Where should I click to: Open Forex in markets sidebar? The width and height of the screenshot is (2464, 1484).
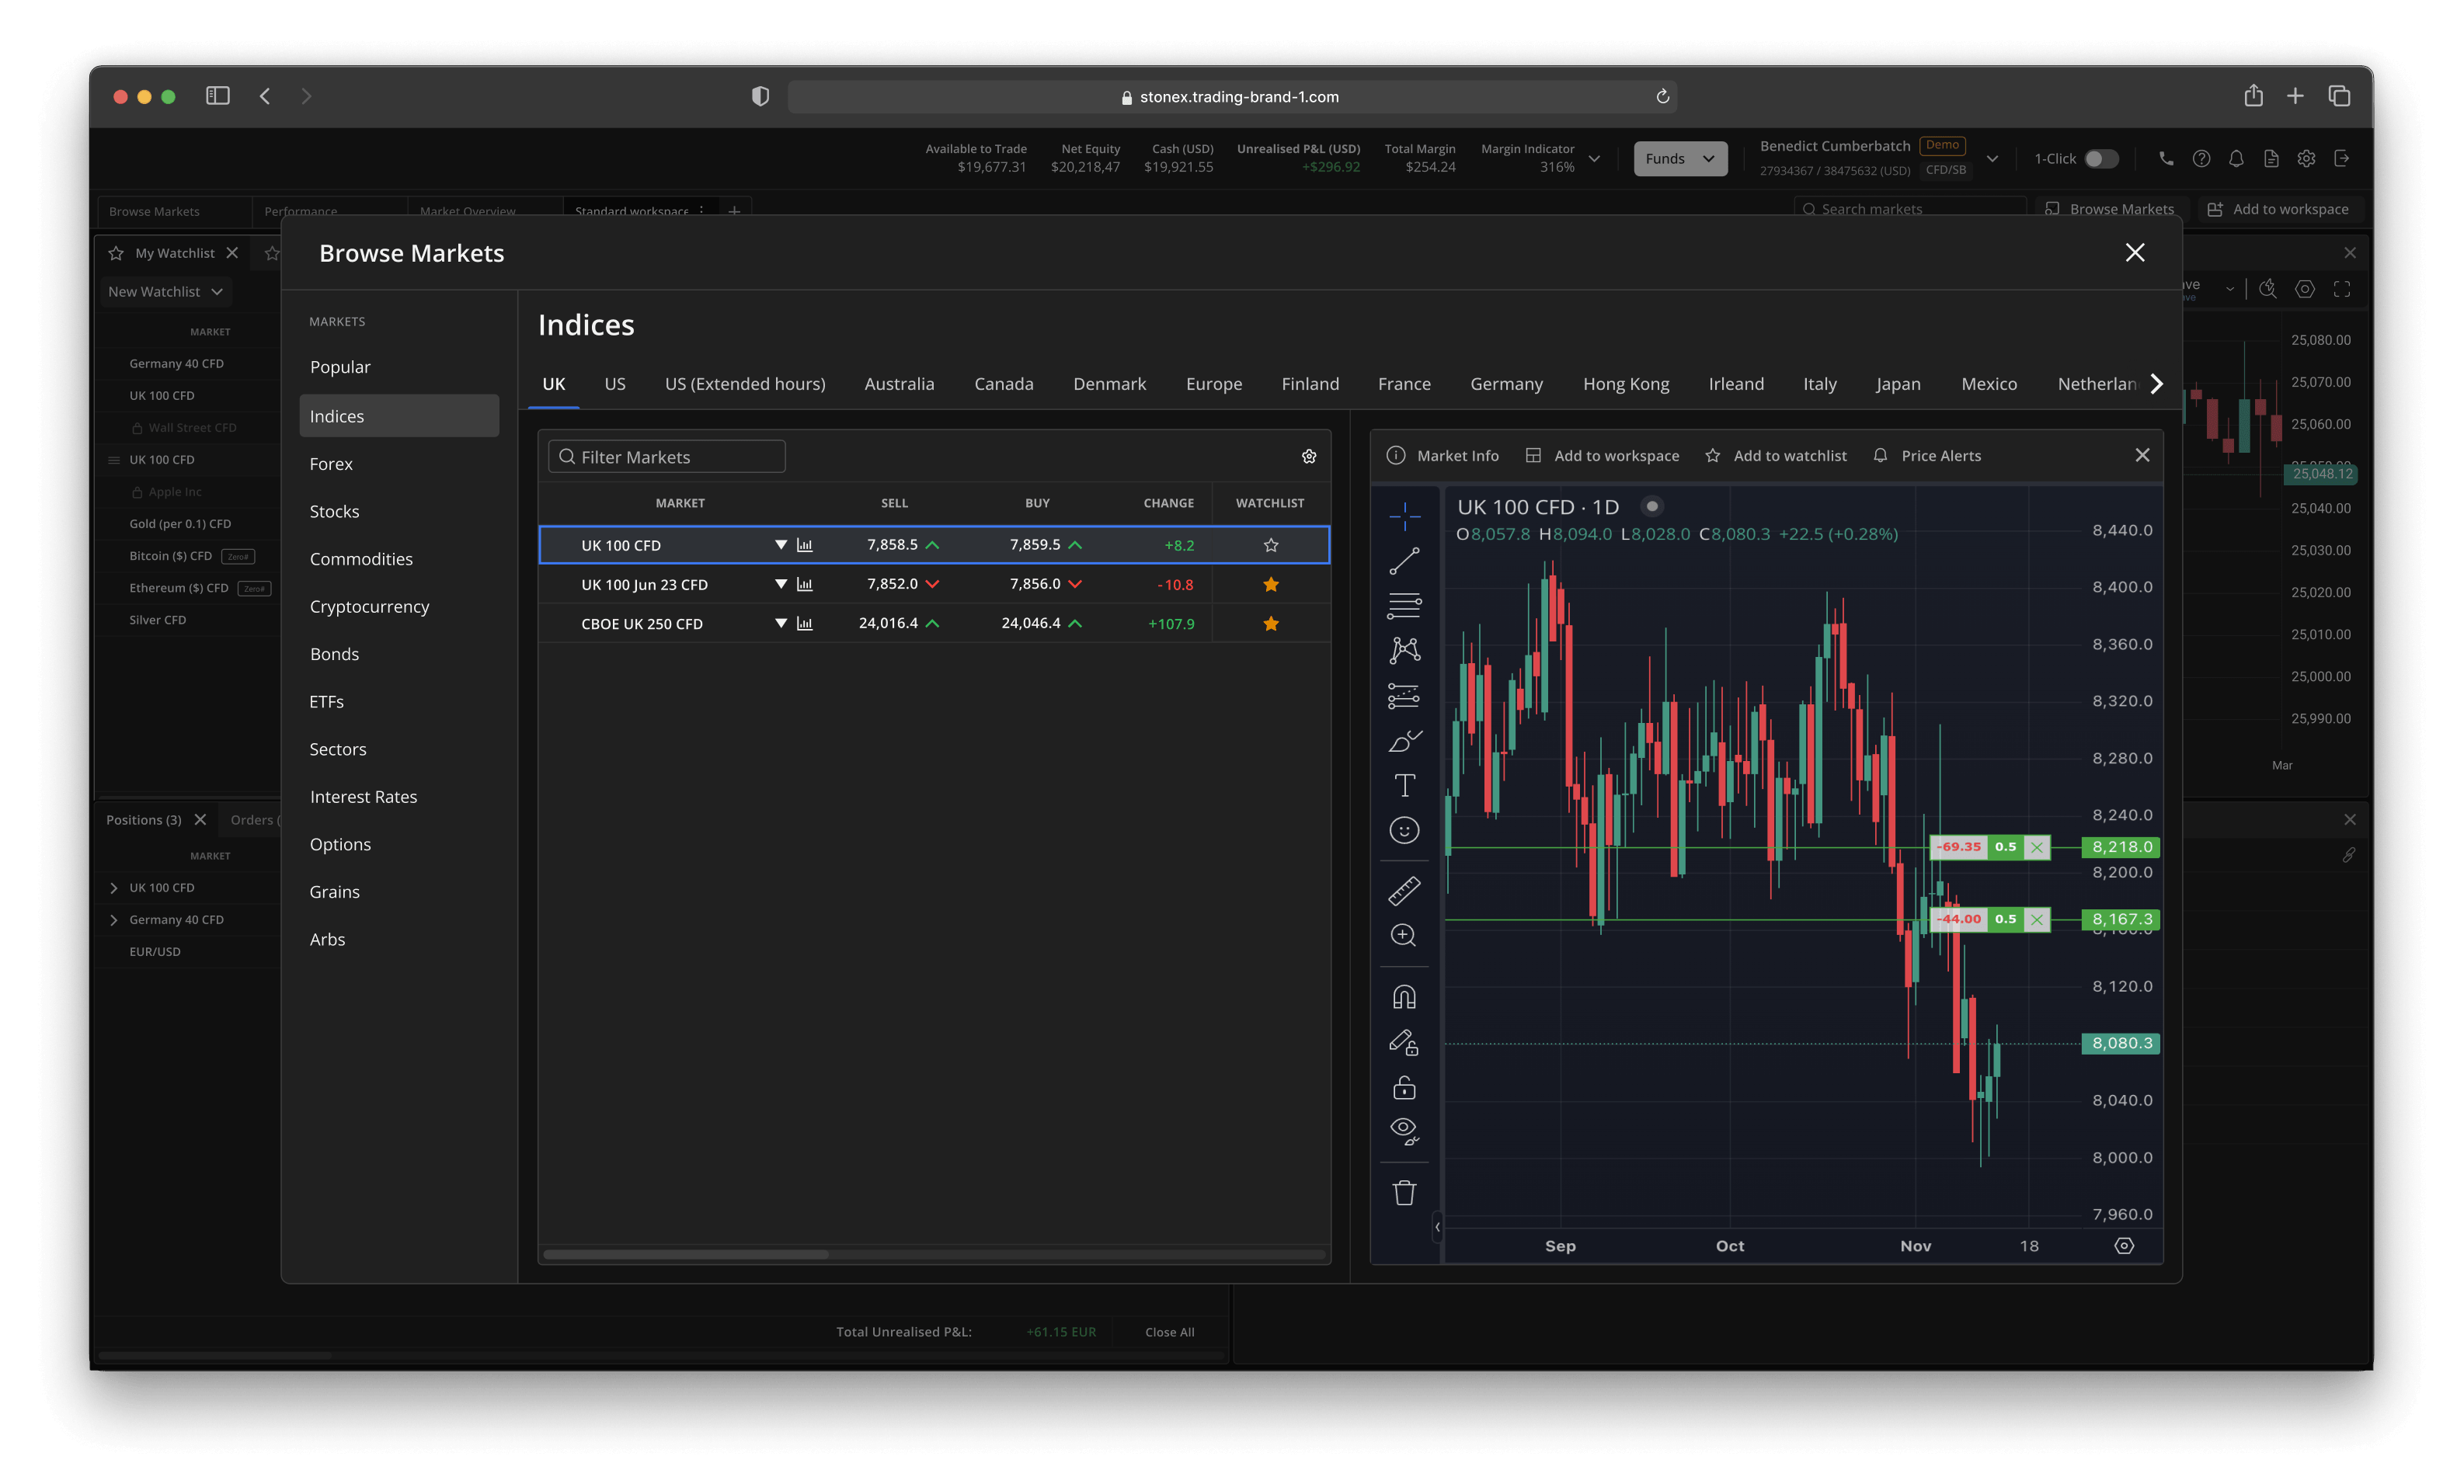point(331,464)
